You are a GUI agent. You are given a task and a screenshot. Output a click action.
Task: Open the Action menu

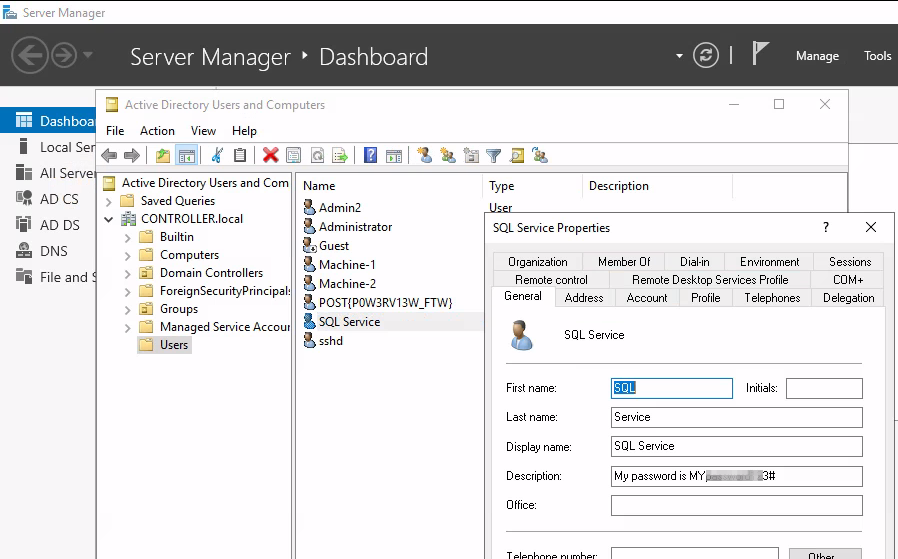[x=157, y=131]
